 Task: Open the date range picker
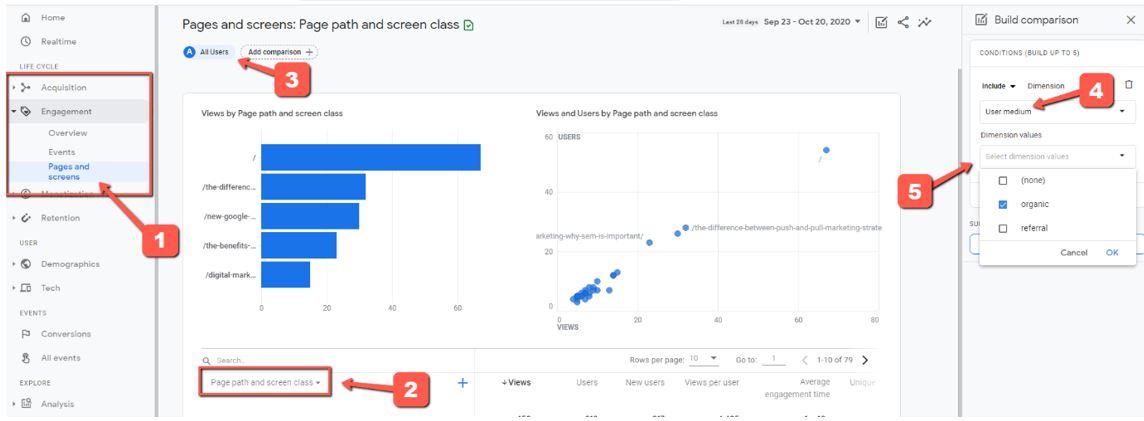(812, 22)
